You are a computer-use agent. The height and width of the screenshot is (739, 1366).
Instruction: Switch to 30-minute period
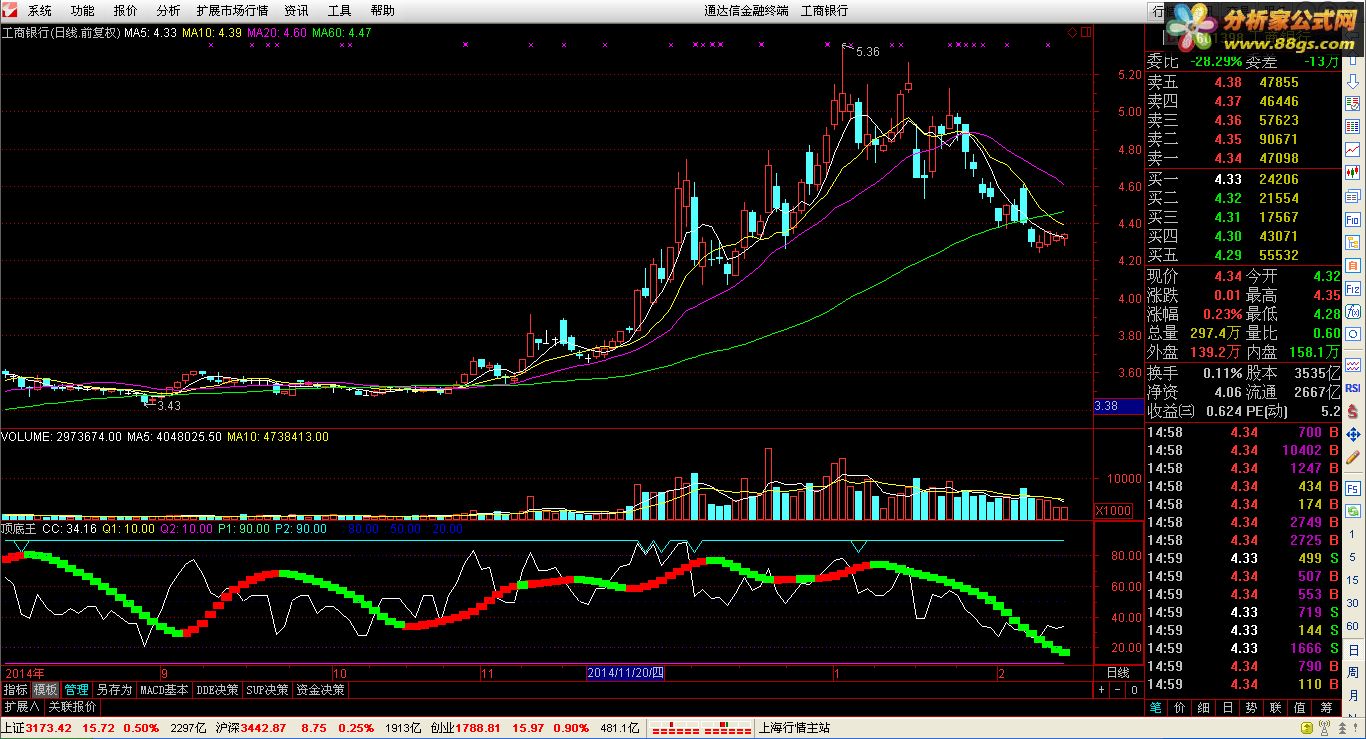[1352, 603]
